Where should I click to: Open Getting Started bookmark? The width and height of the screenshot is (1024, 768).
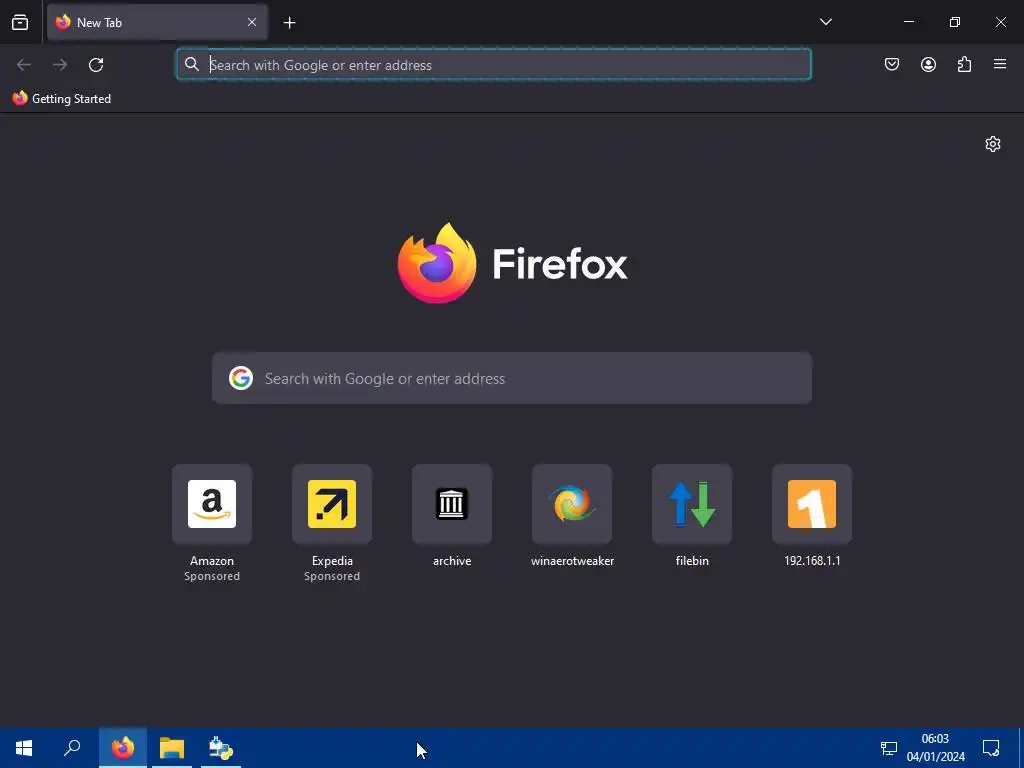pyautogui.click(x=61, y=99)
